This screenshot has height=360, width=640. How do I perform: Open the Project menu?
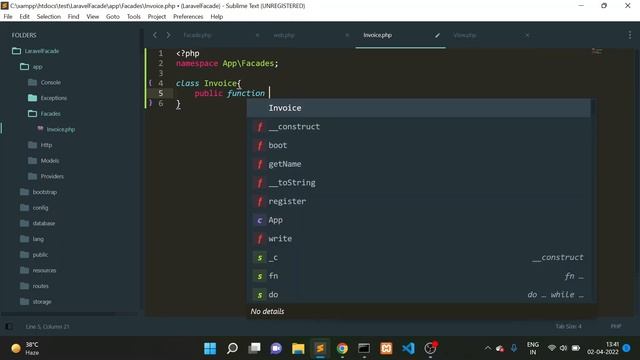point(157,17)
